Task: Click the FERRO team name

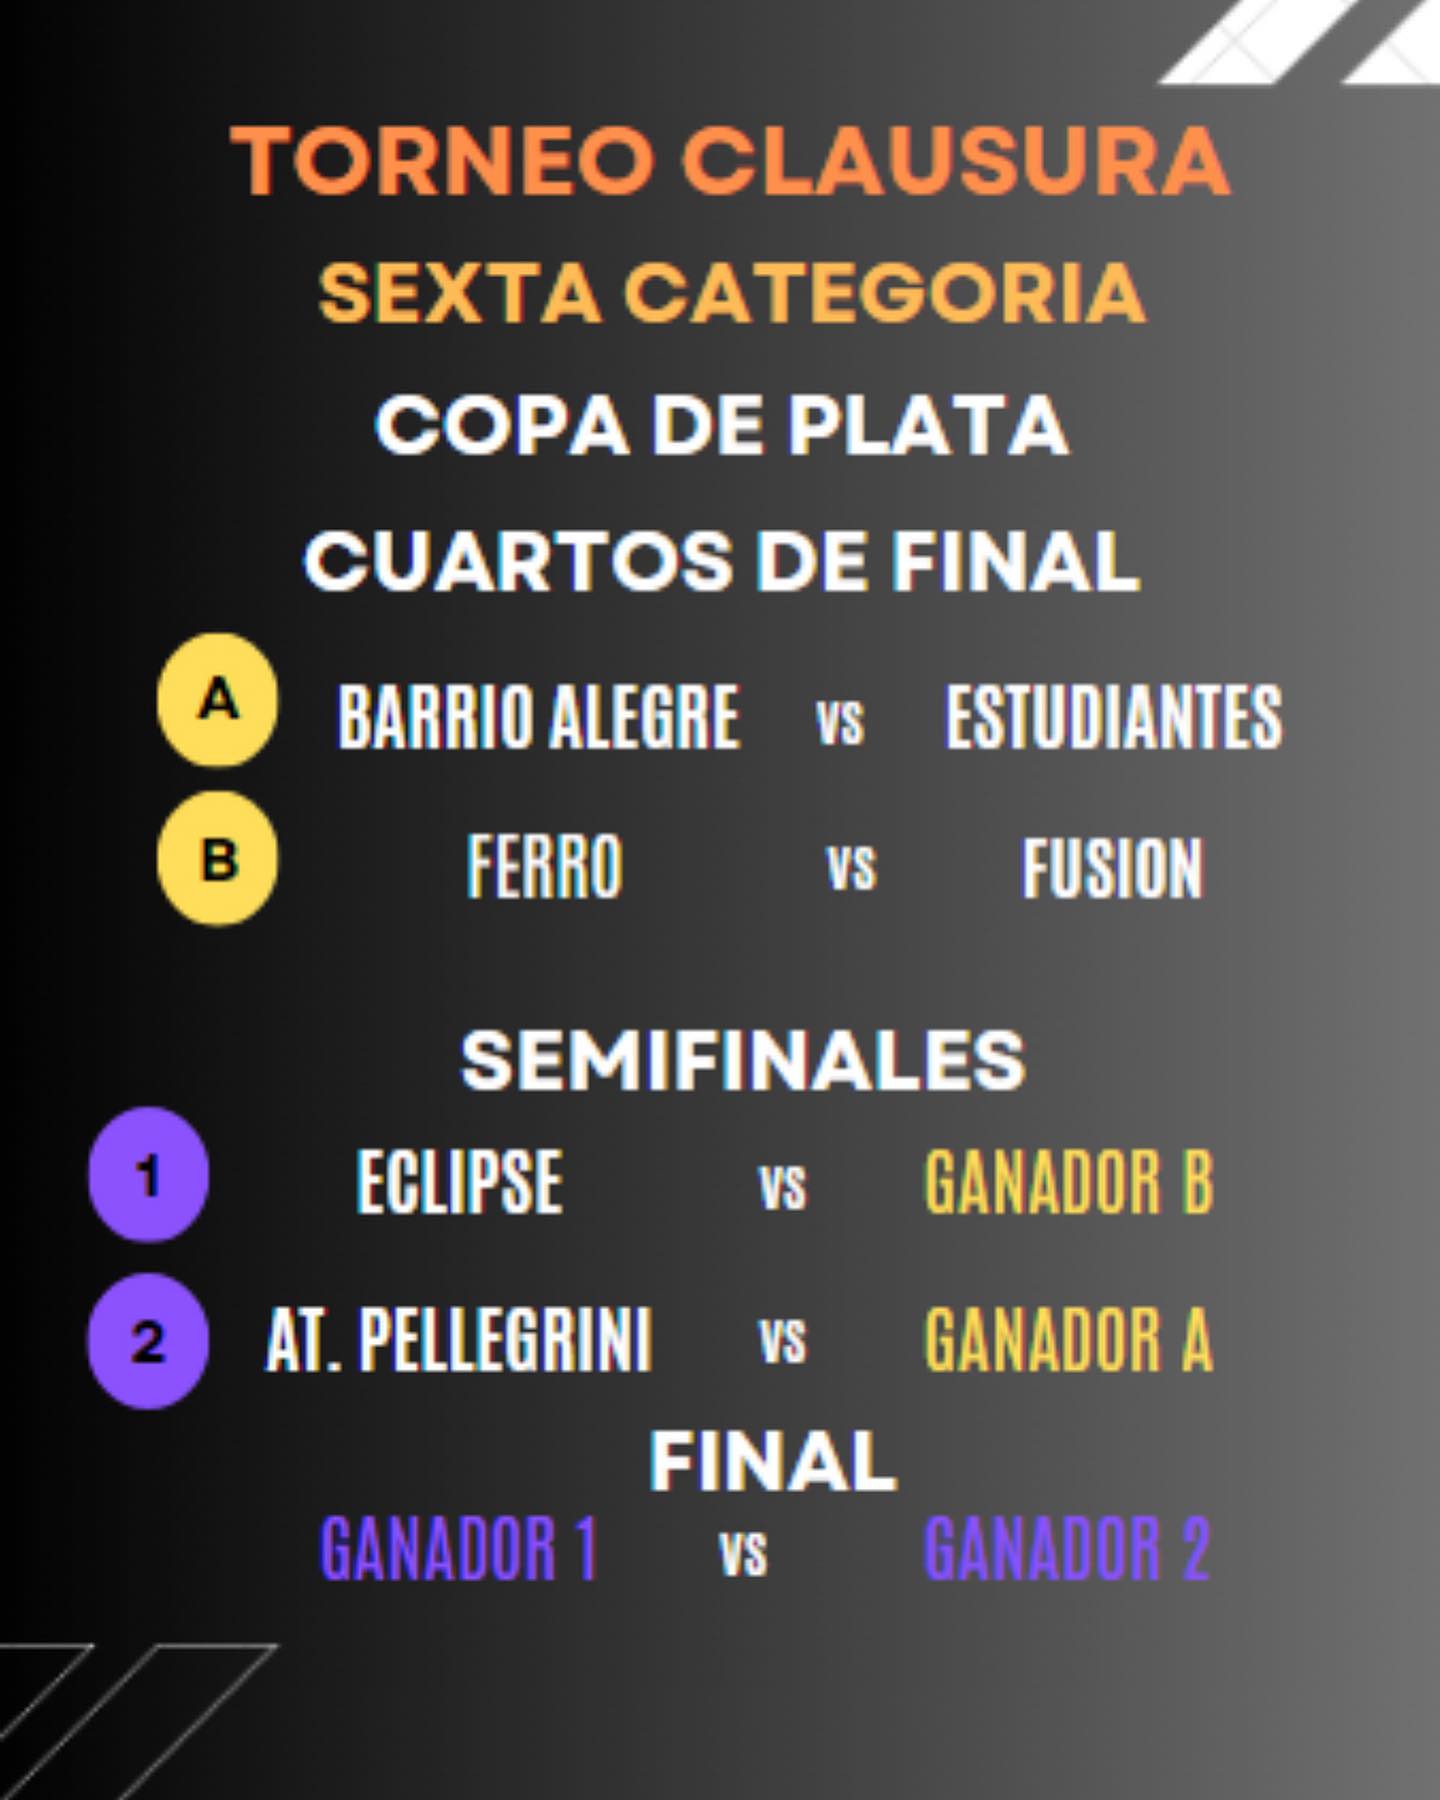Action: point(545,867)
